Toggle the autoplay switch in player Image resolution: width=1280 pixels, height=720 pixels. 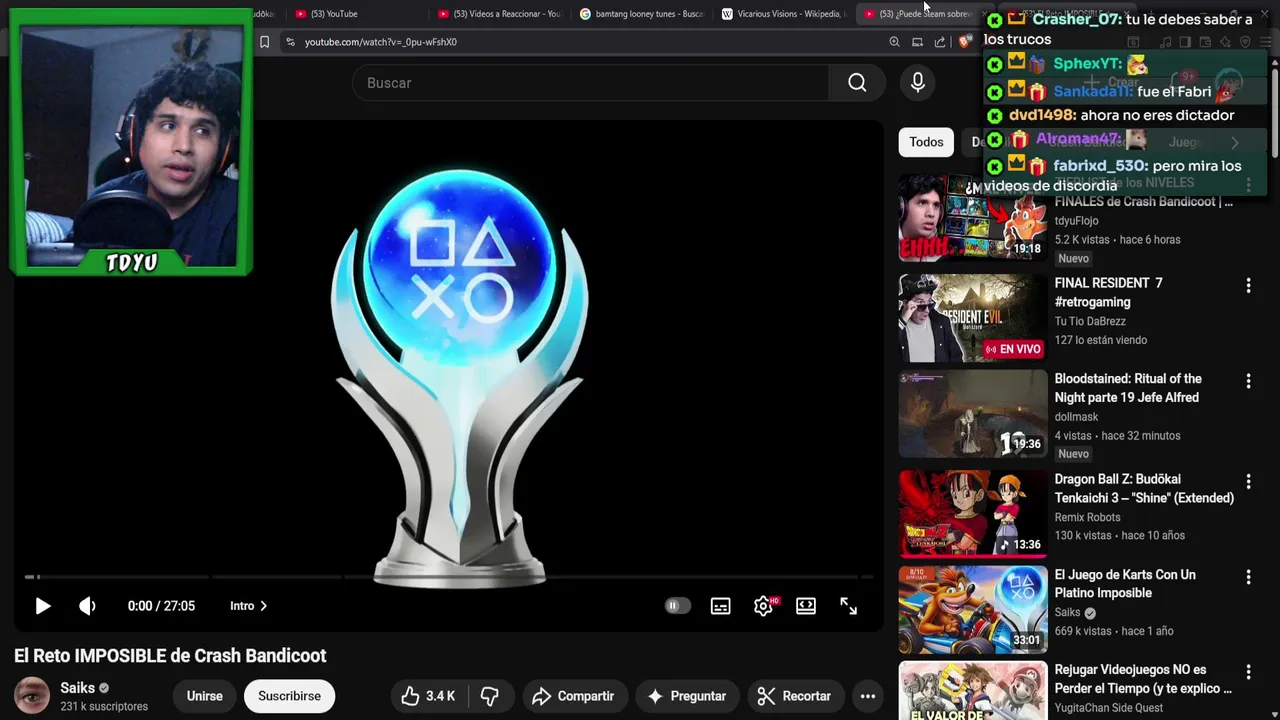677,606
